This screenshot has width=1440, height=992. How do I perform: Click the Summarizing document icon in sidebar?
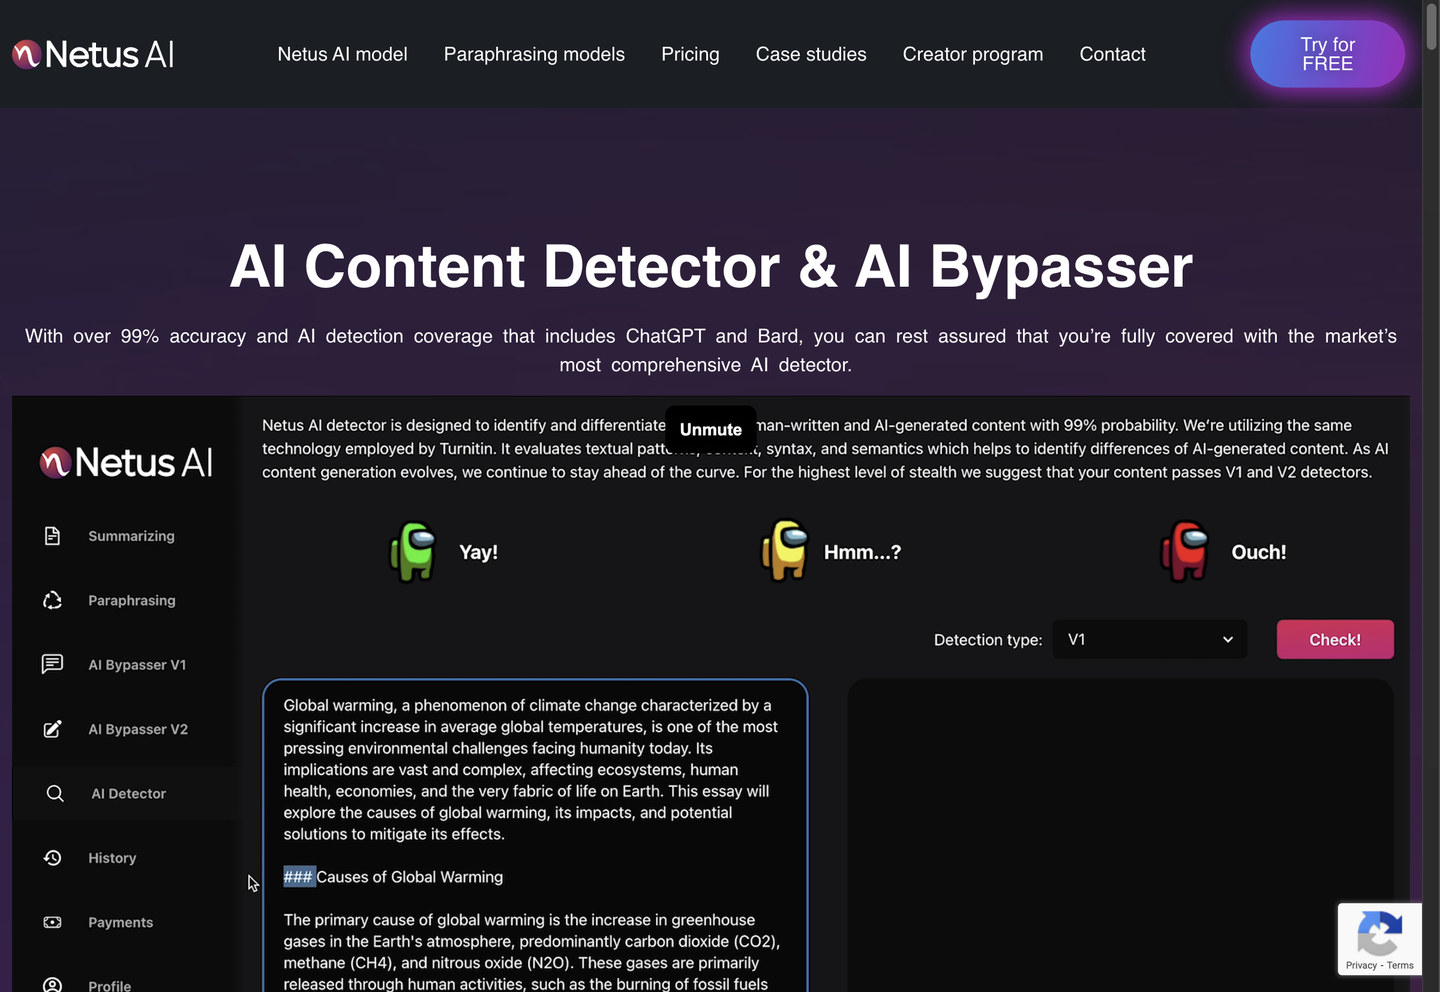[x=53, y=536]
